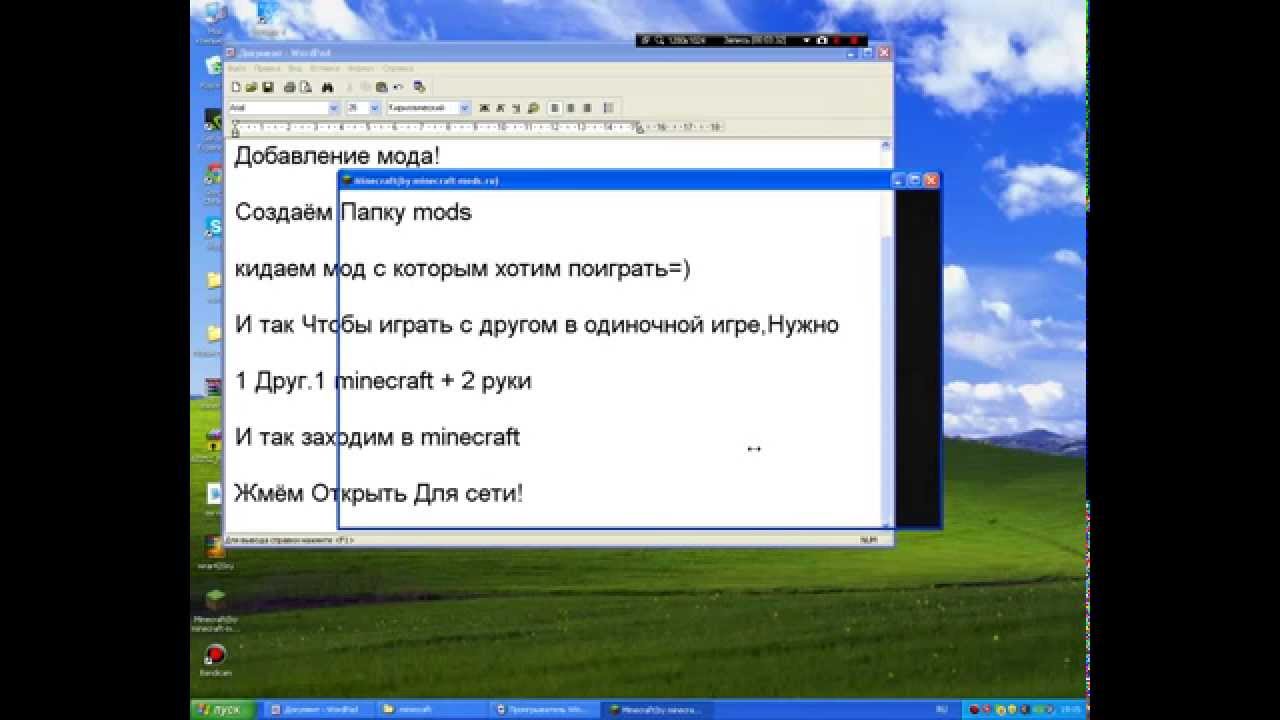The image size is (1280, 720).
Task: Undo the last action using the WordPad toolbar
Action: coord(398,87)
